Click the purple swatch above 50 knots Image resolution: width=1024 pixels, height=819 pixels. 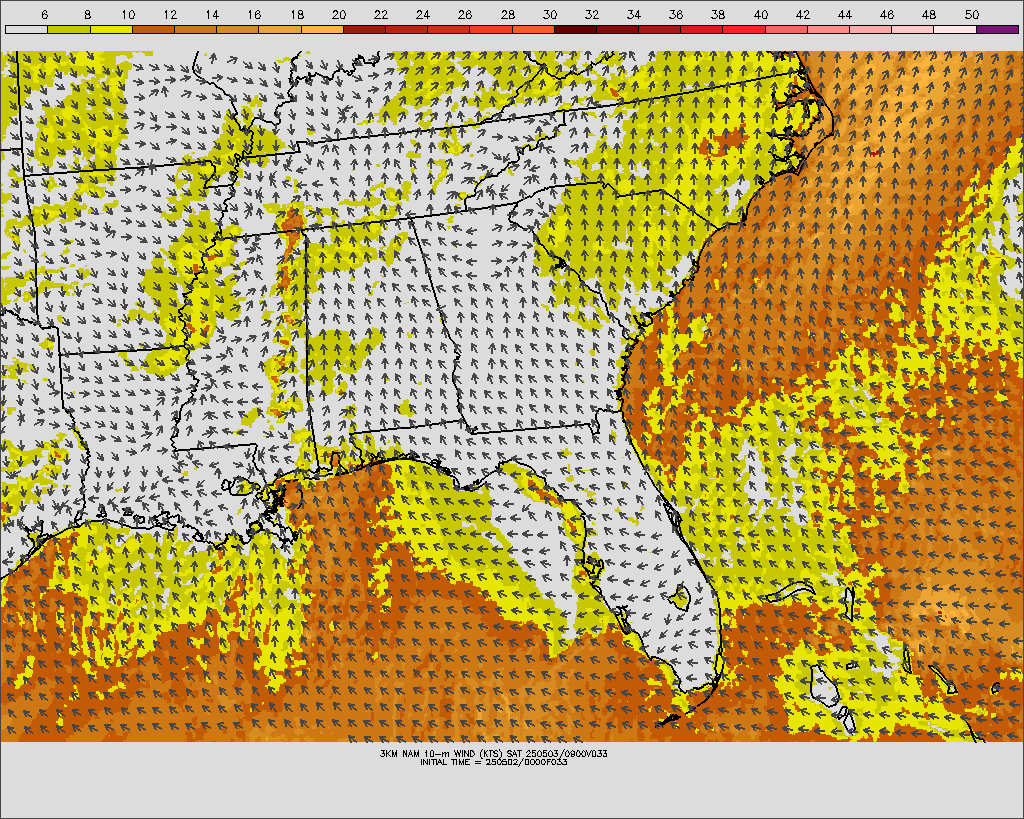(997, 29)
